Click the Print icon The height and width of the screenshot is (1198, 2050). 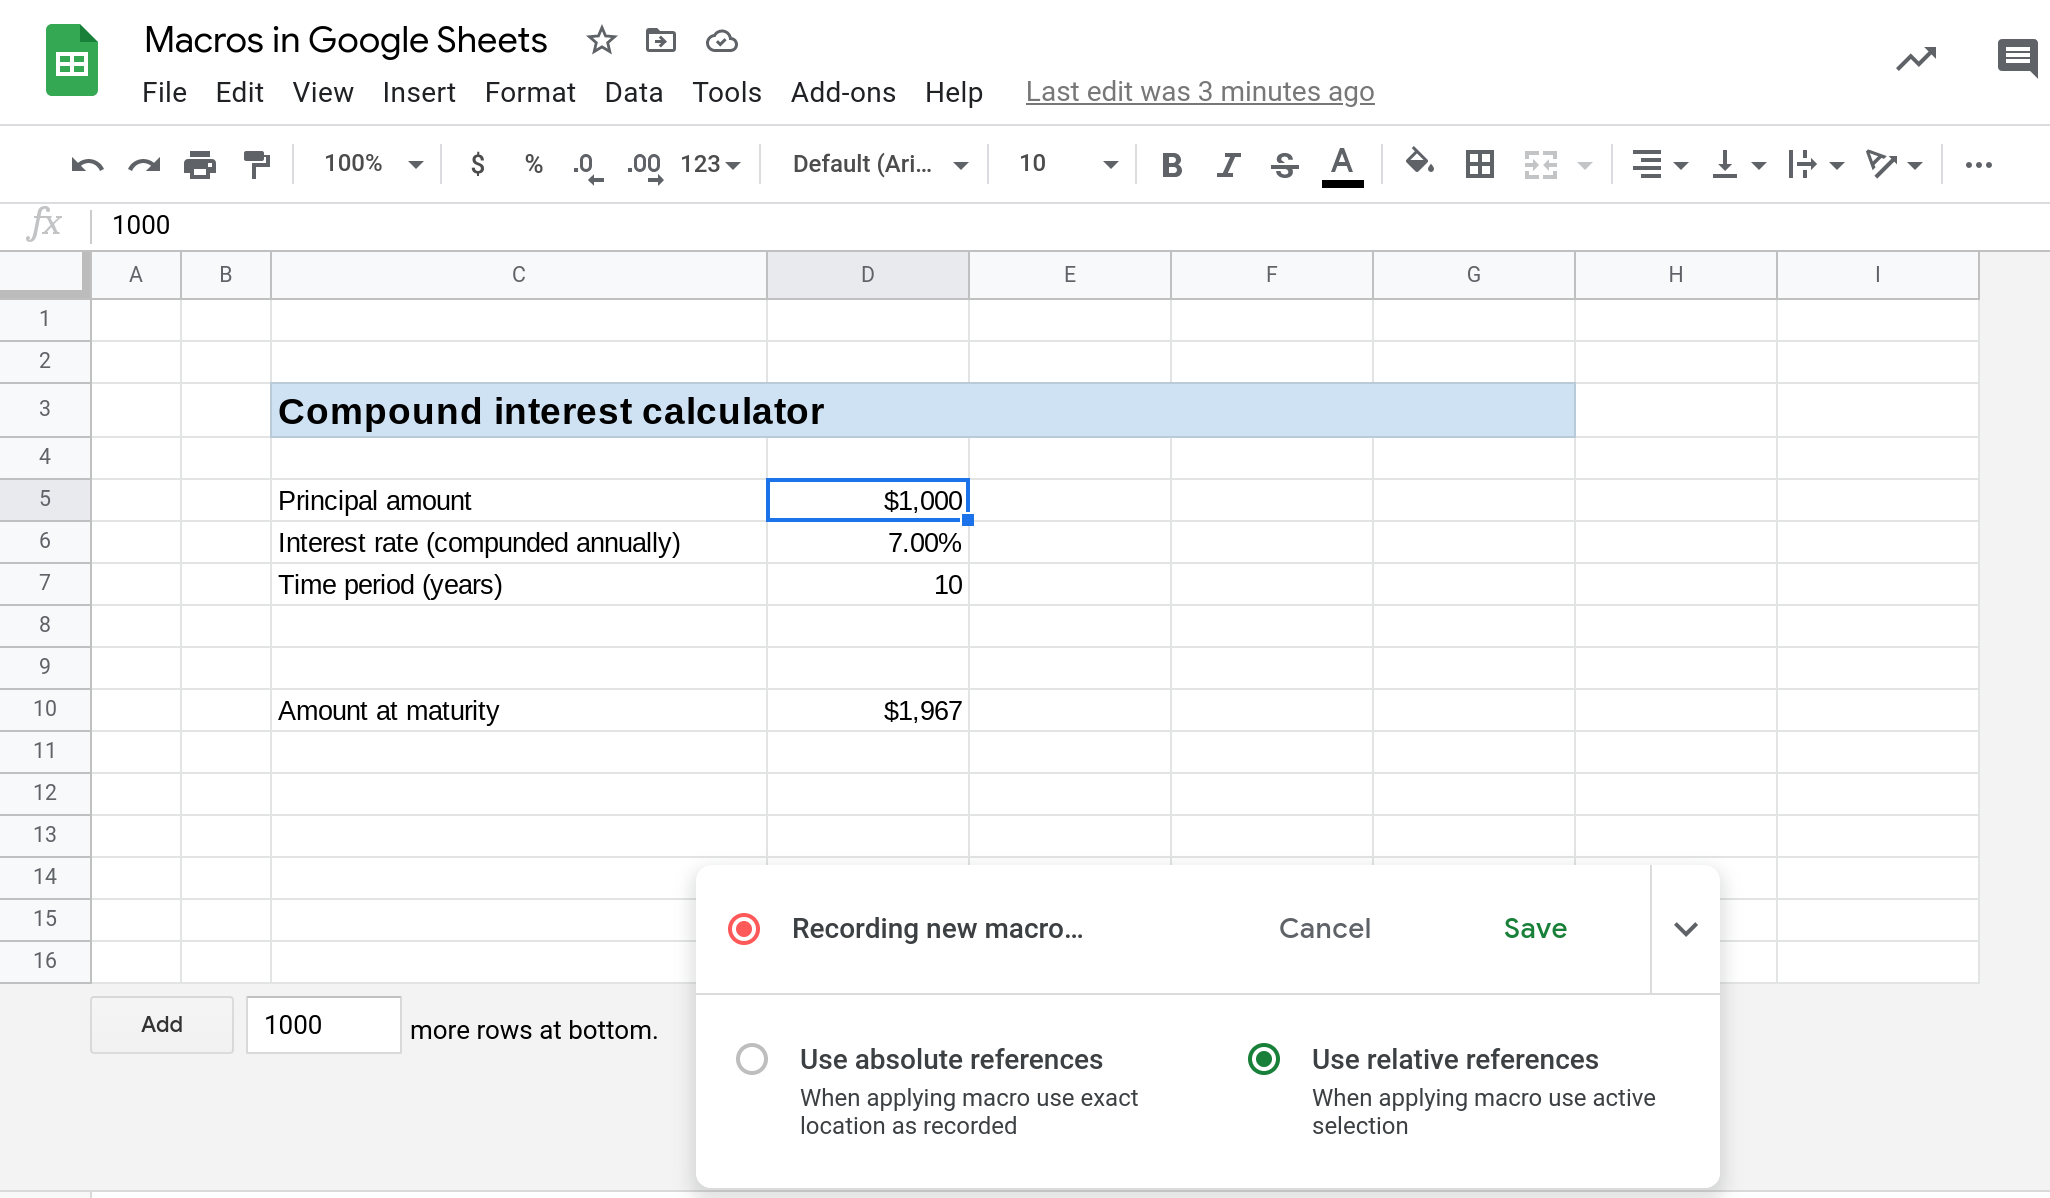200,164
